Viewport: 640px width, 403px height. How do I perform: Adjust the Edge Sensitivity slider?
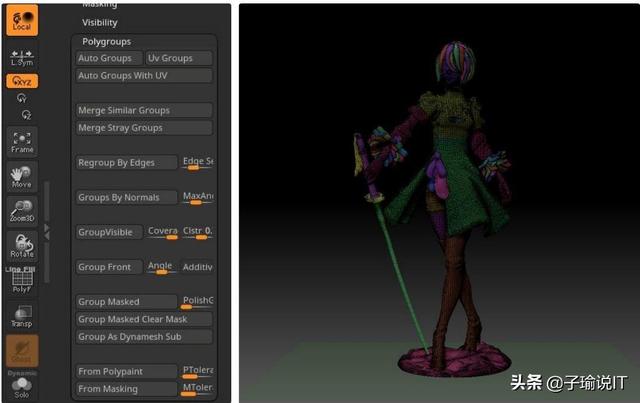coord(198,163)
